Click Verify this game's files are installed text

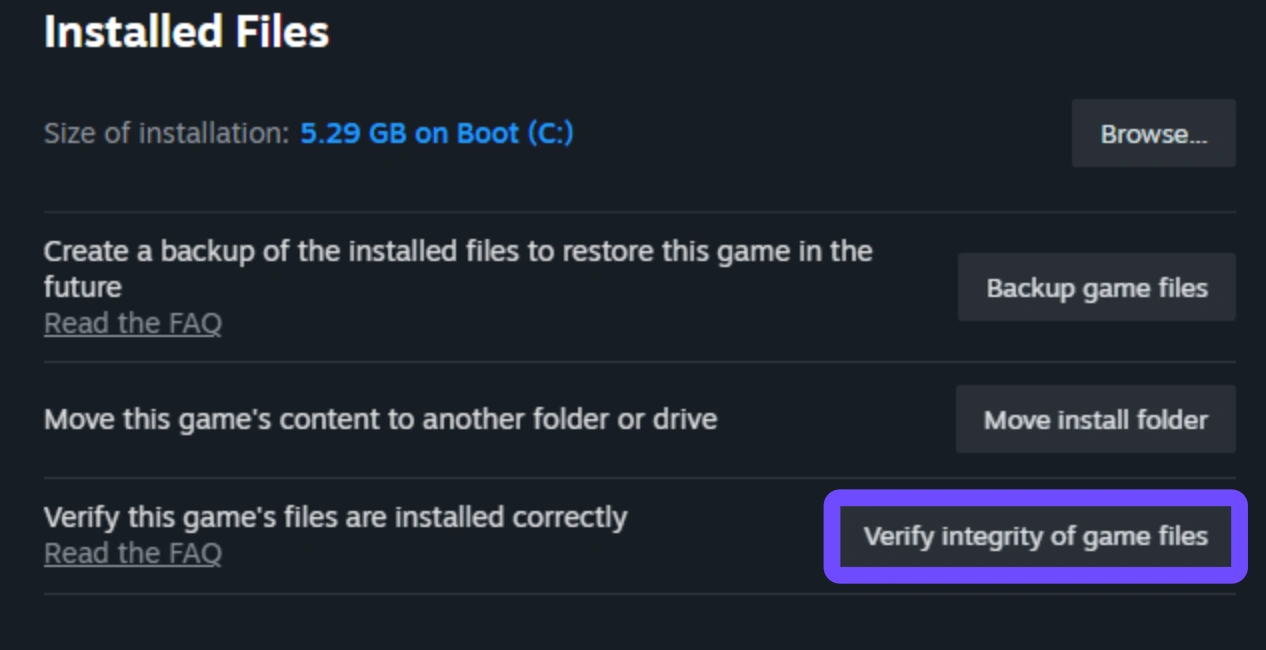pyautogui.click(x=335, y=517)
